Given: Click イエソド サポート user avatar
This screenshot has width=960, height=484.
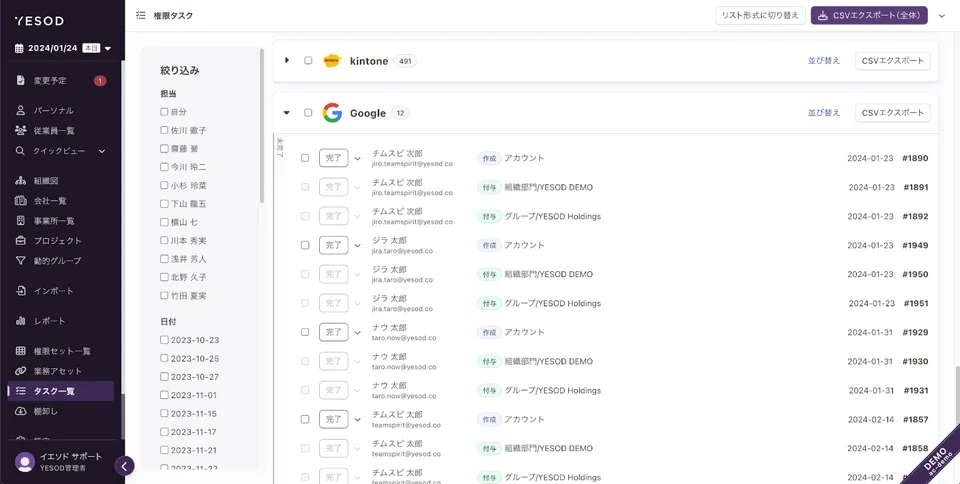Looking at the screenshot, I should (25, 462).
